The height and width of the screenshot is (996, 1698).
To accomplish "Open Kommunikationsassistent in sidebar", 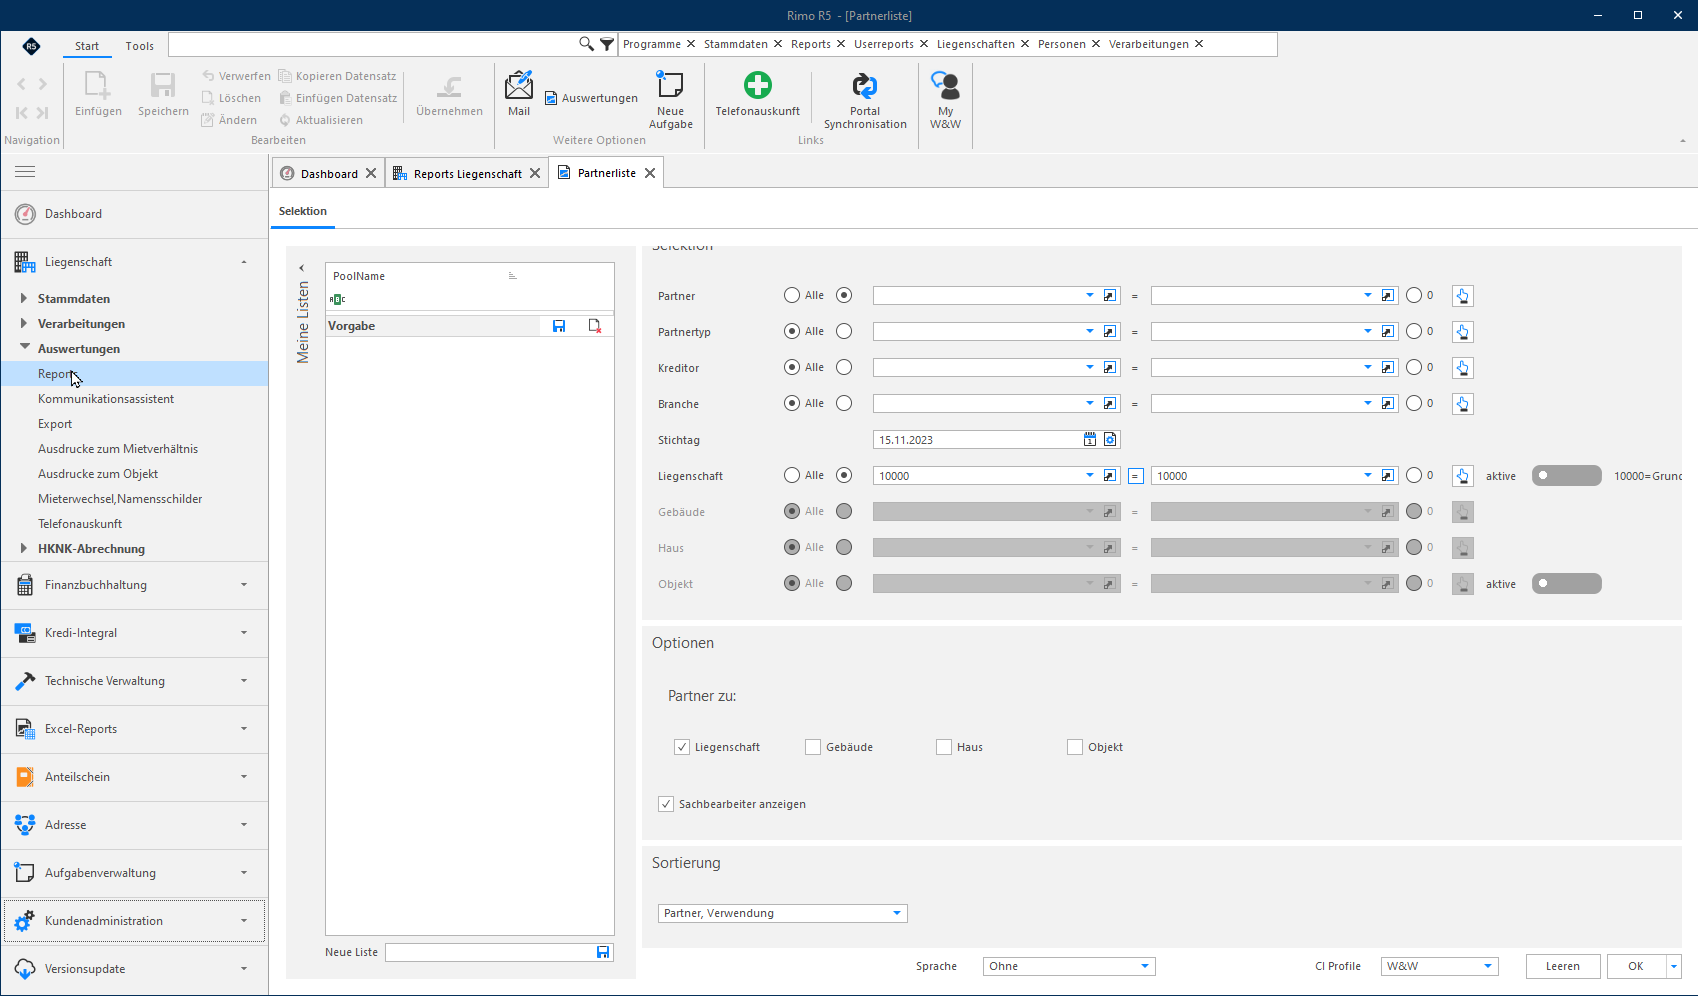I will coord(106,399).
